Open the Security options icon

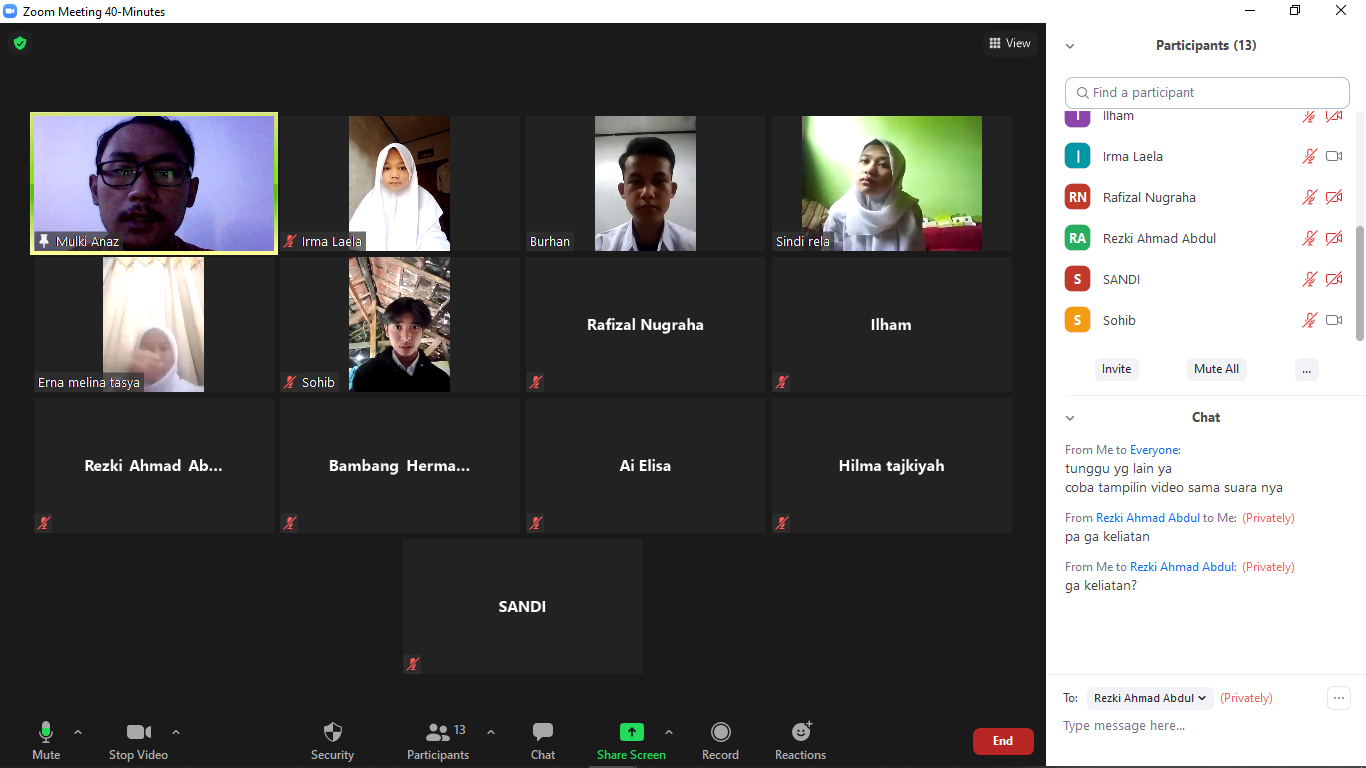point(332,731)
